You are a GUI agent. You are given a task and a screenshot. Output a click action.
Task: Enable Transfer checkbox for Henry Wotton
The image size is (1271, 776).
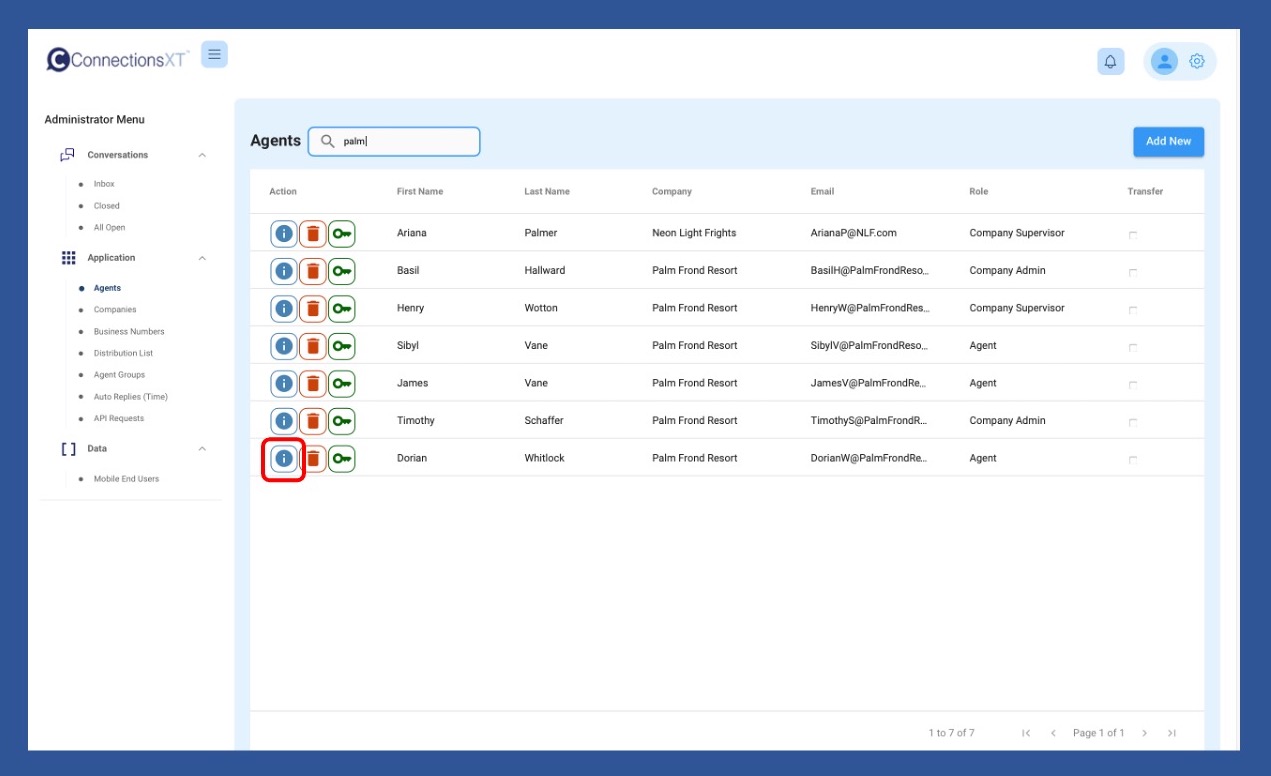point(1133,309)
